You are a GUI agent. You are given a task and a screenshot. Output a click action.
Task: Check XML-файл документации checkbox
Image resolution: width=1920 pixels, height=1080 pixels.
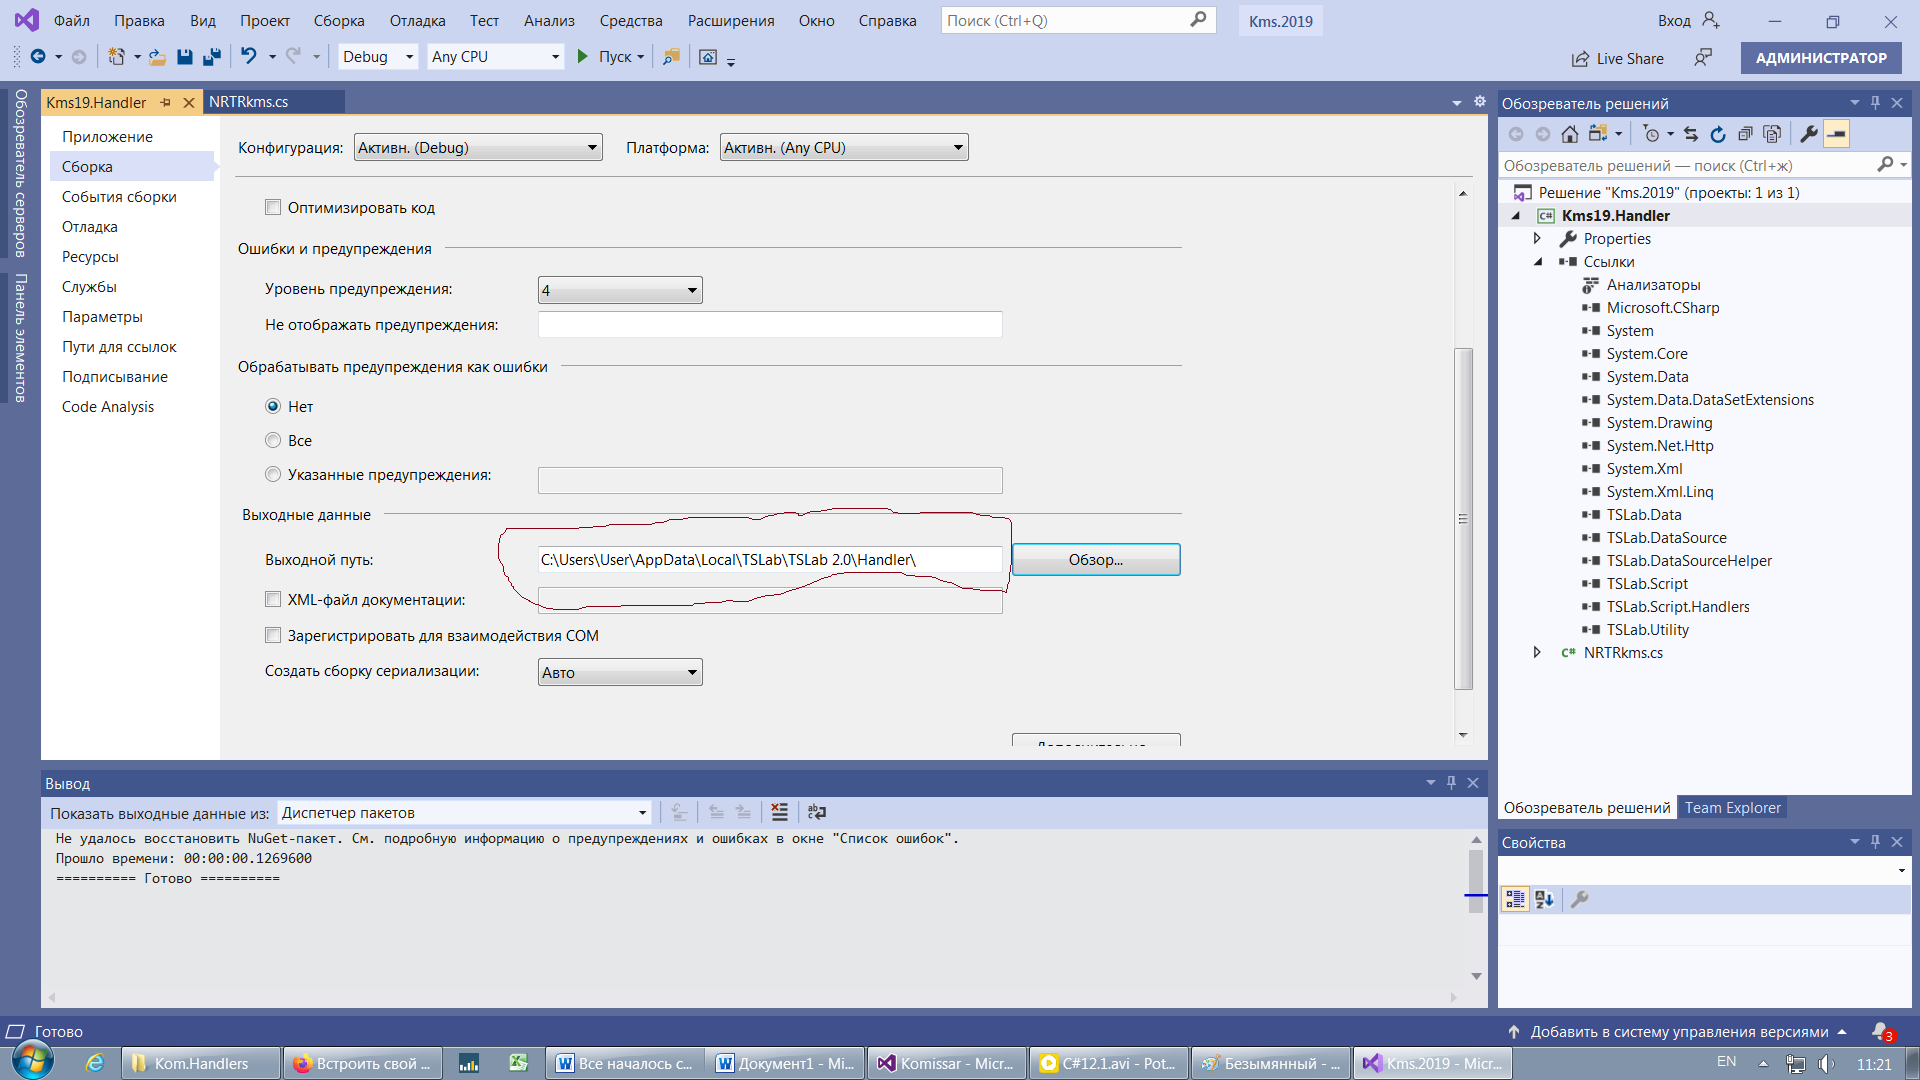pos(273,600)
